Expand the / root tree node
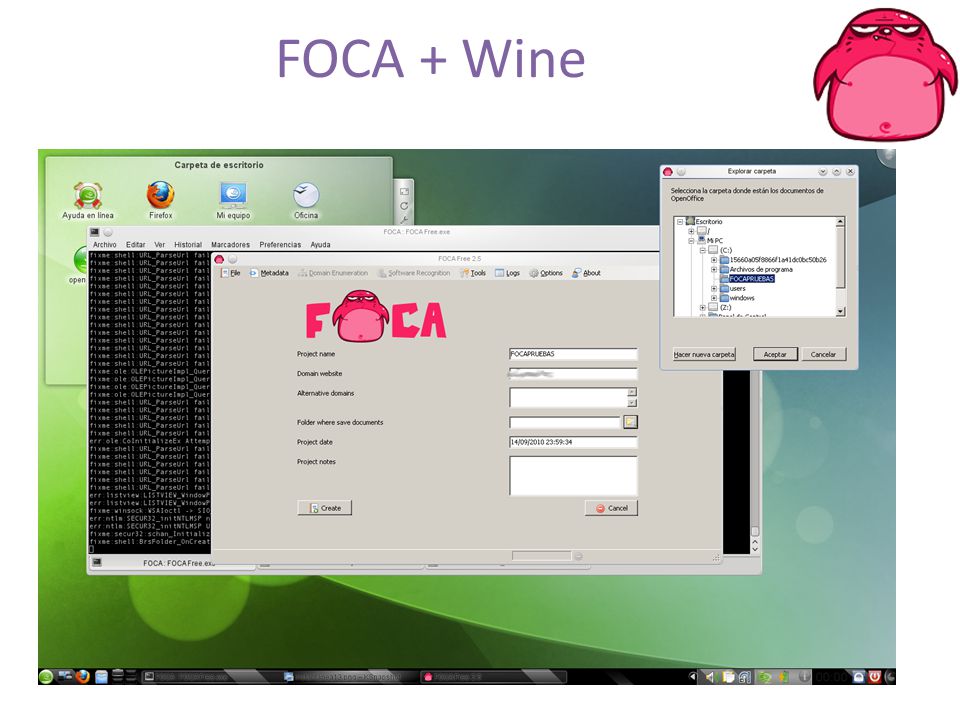The image size is (960, 720). coord(691,231)
